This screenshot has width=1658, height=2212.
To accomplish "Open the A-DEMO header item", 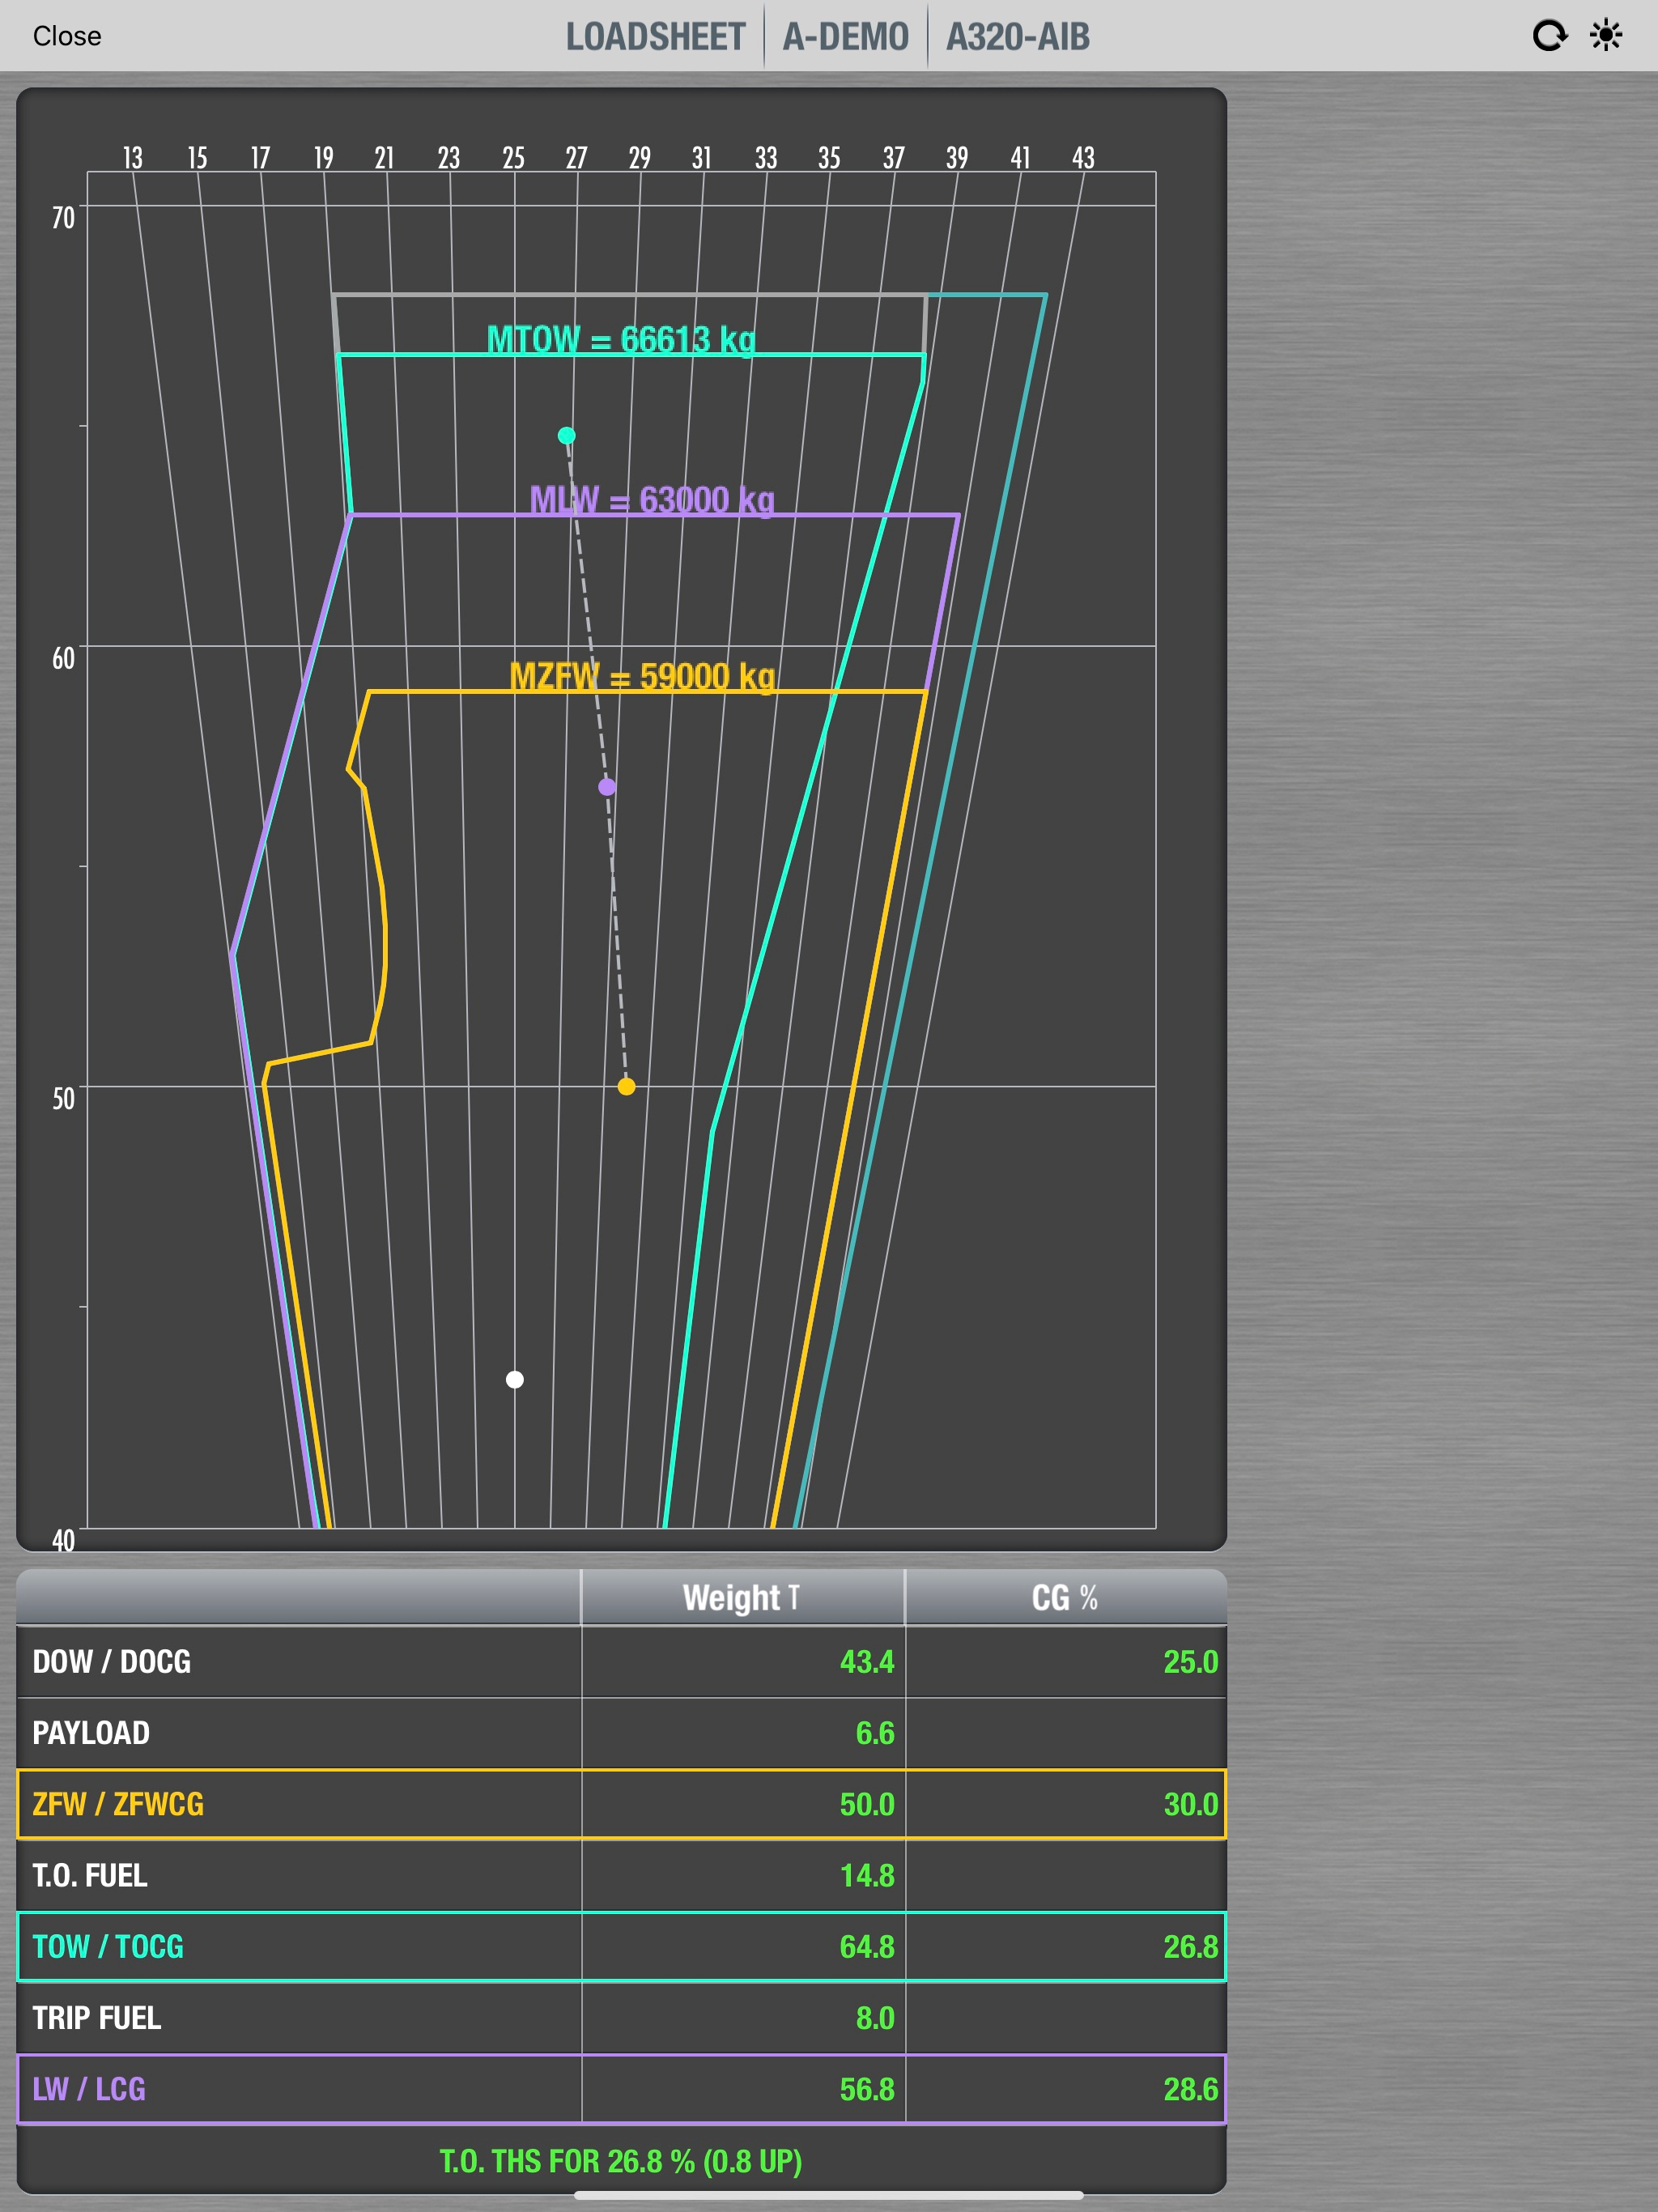I will [846, 37].
